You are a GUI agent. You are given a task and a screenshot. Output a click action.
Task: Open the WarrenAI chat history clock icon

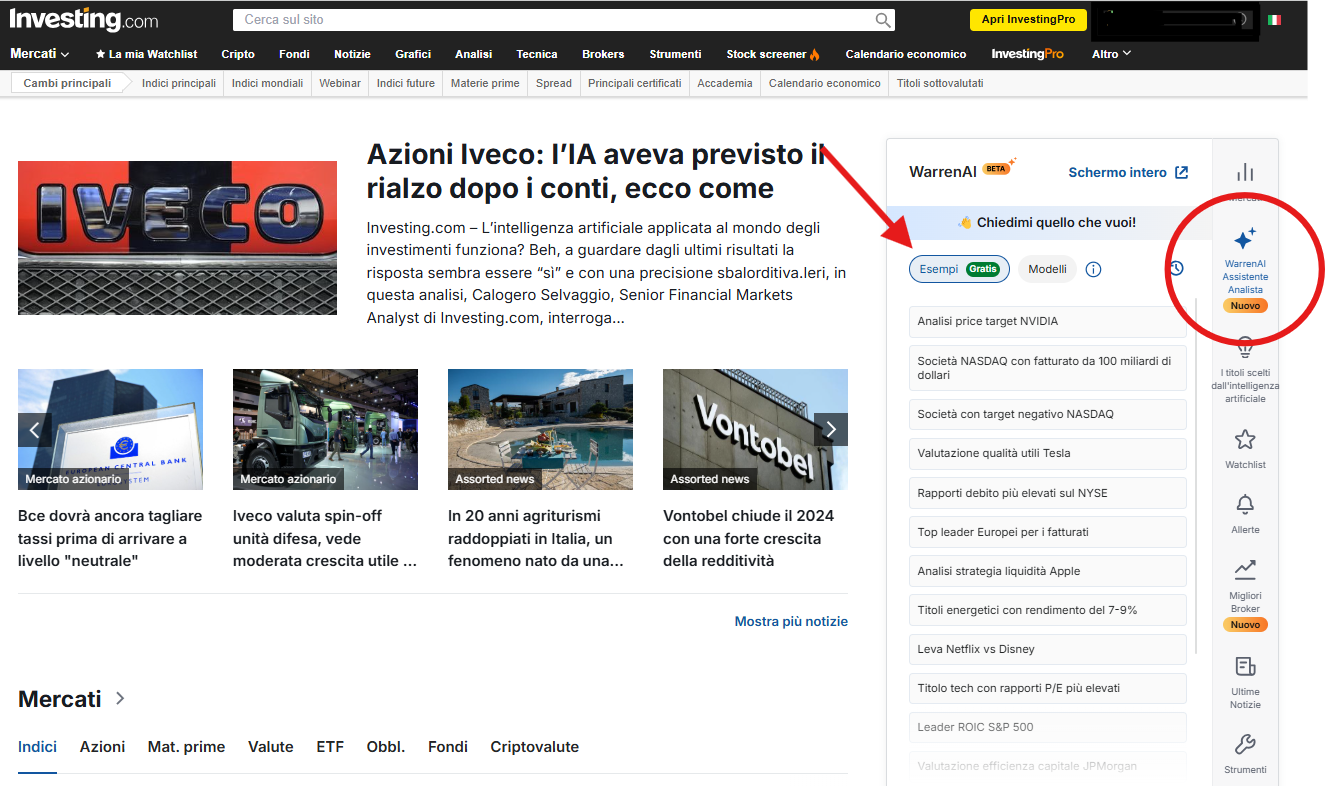click(x=1176, y=268)
